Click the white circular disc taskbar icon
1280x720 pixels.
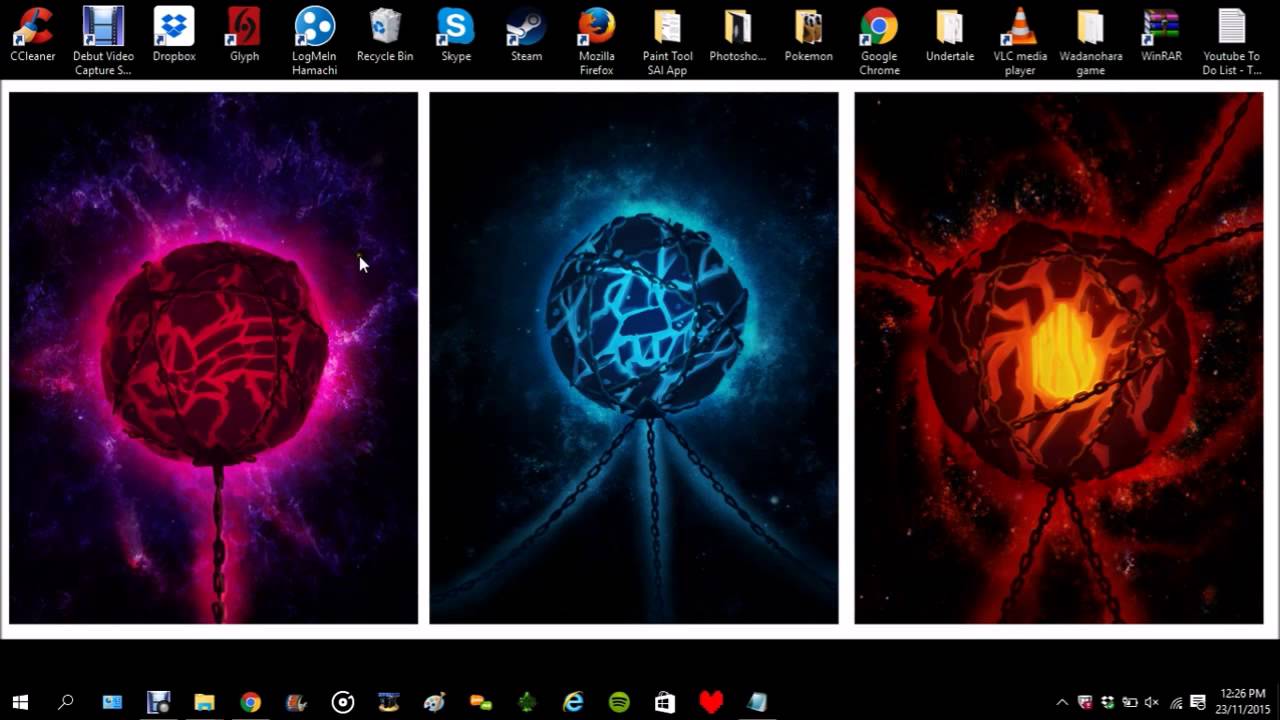342,702
